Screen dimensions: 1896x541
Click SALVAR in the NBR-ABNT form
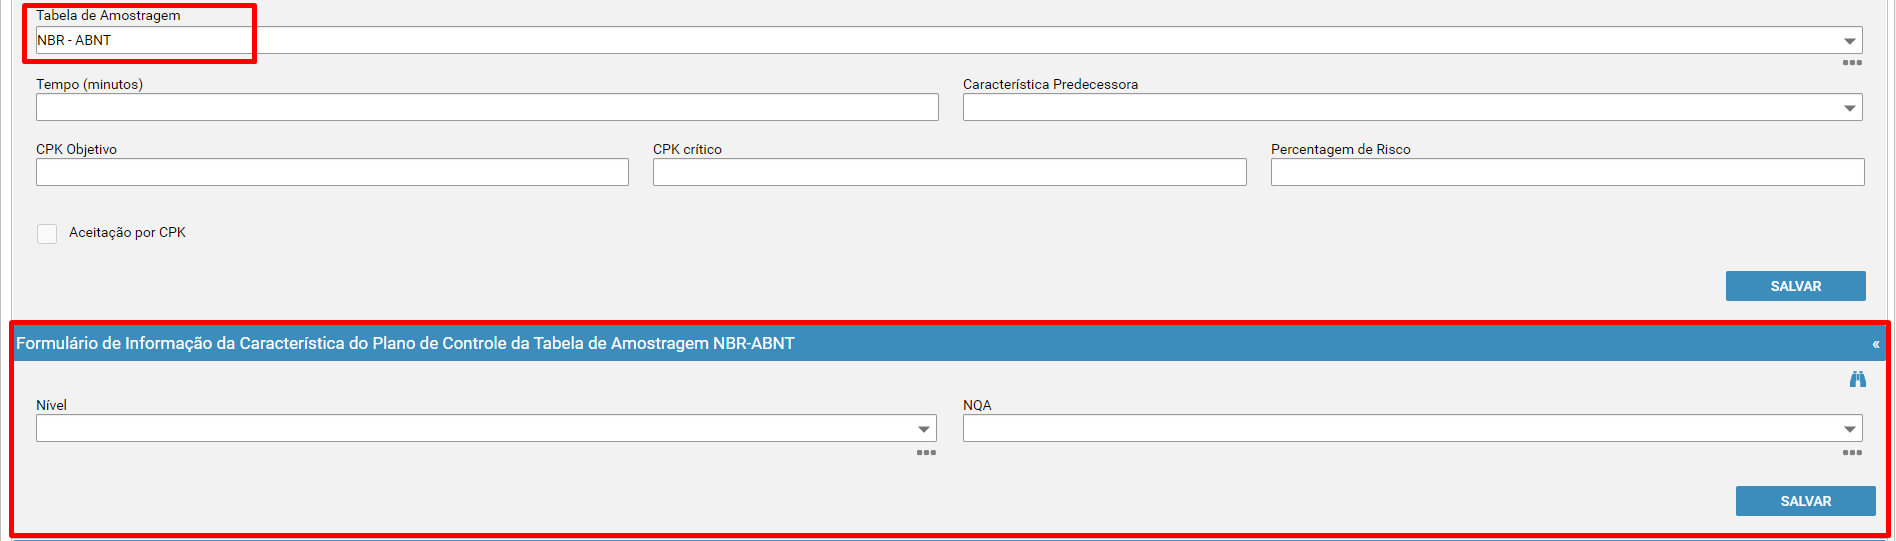(x=1805, y=501)
